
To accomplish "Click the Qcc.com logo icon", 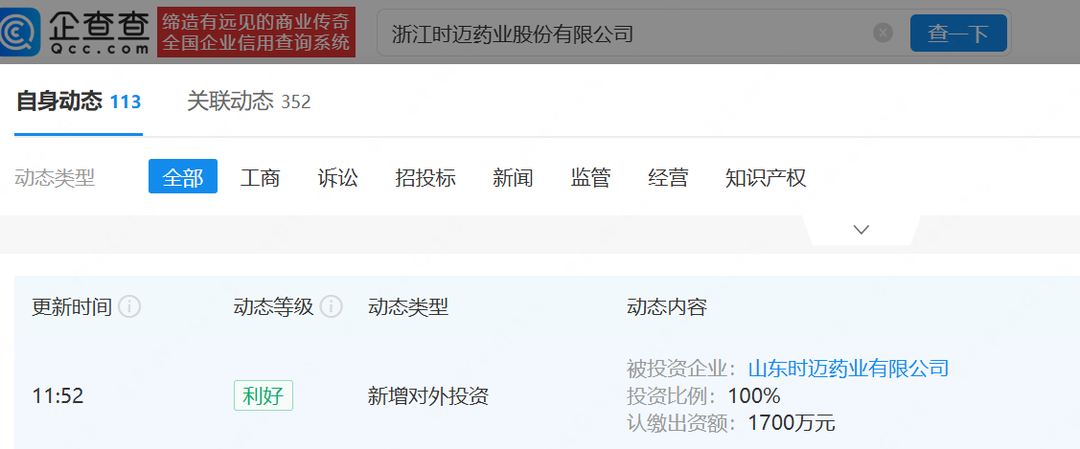I will click(x=21, y=32).
